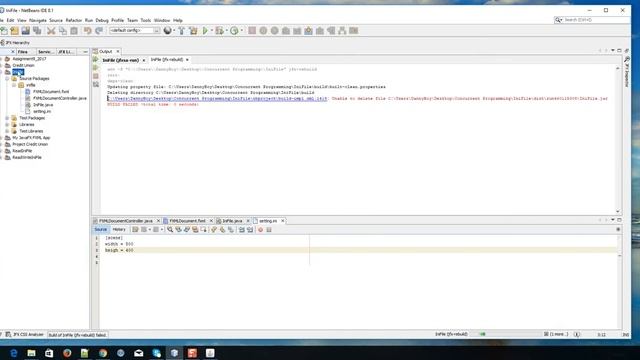640x360 pixels.
Task: Open the Help menu
Action: pyautogui.click(x=178, y=20)
